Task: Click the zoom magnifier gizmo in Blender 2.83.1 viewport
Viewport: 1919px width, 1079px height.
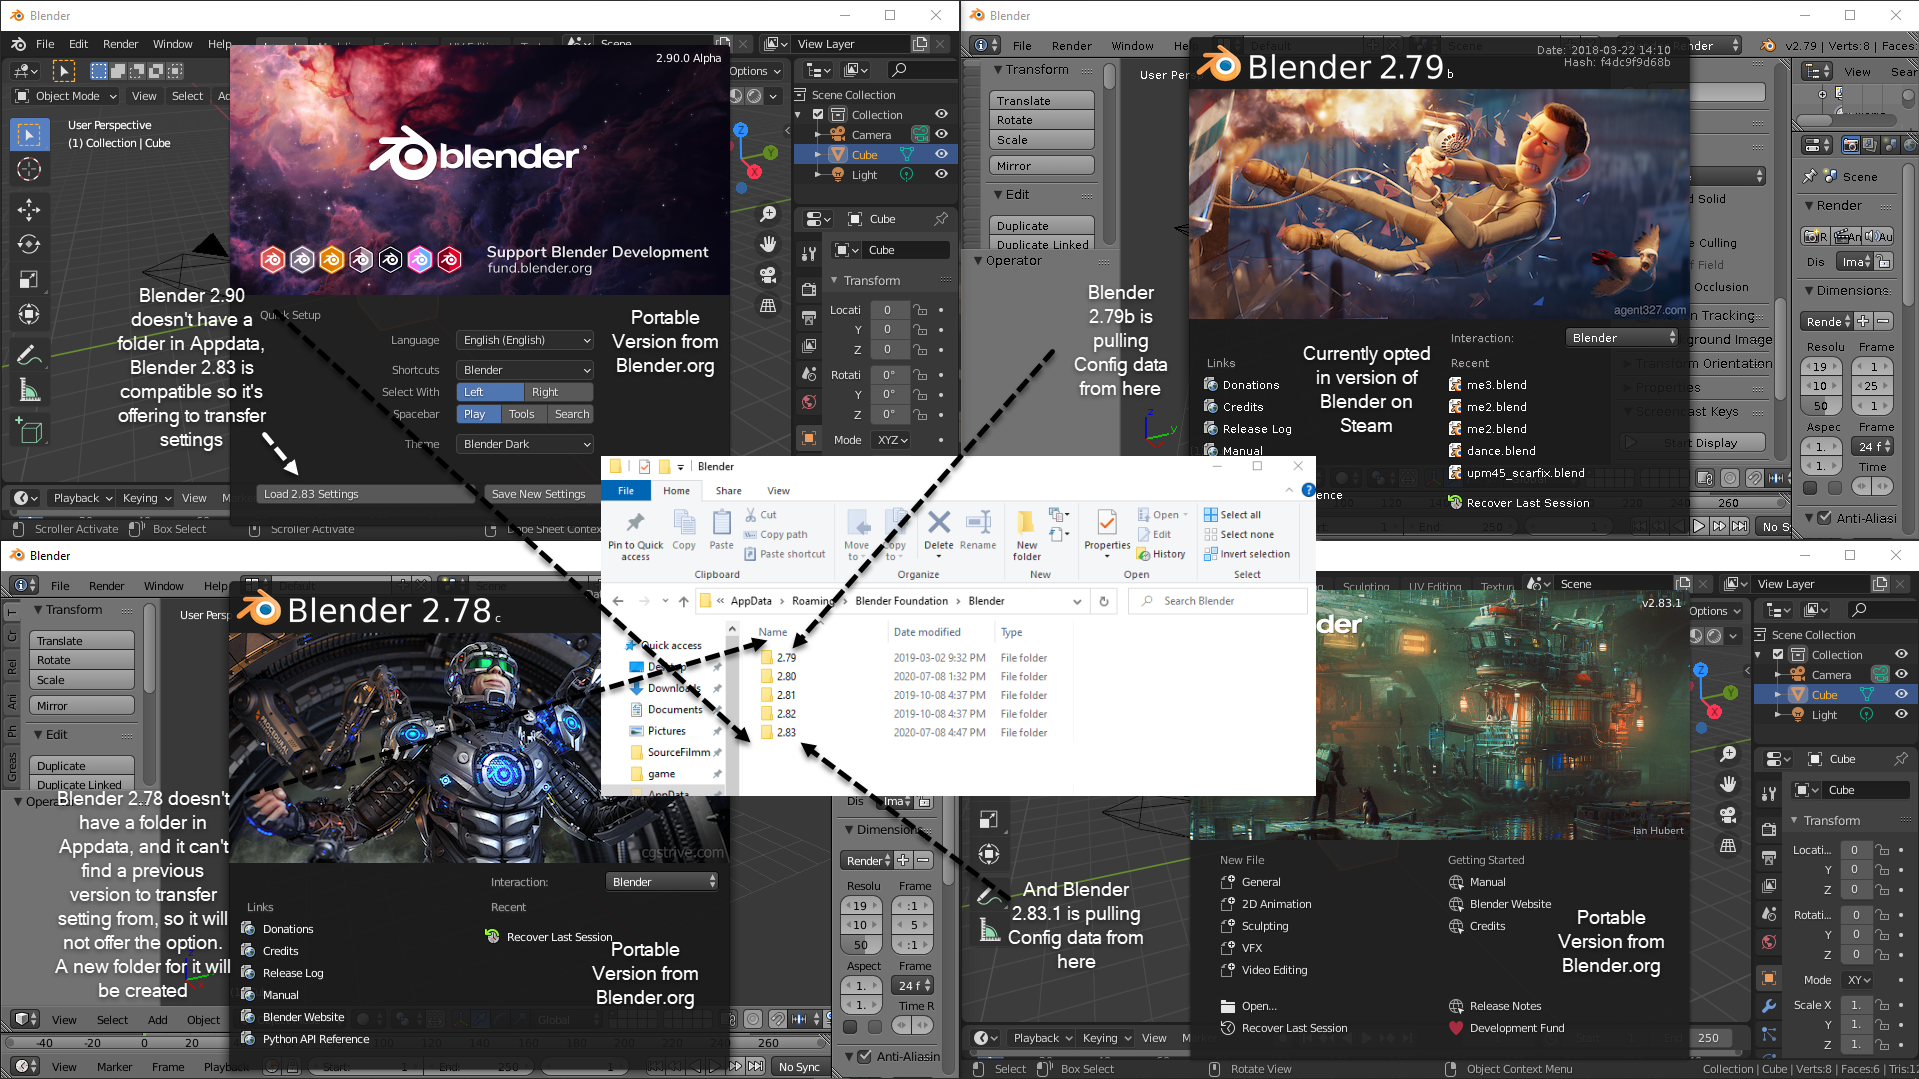Action: 1728,754
